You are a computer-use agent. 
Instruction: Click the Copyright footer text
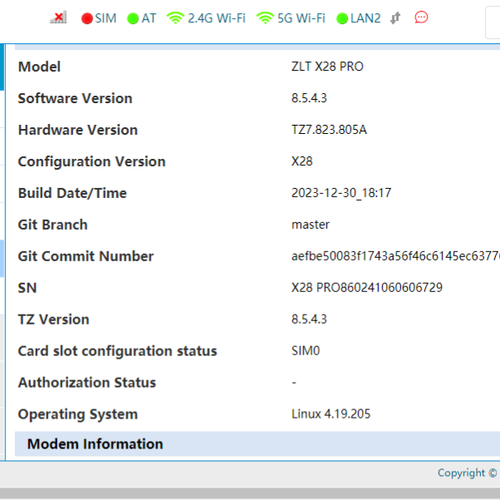467,473
